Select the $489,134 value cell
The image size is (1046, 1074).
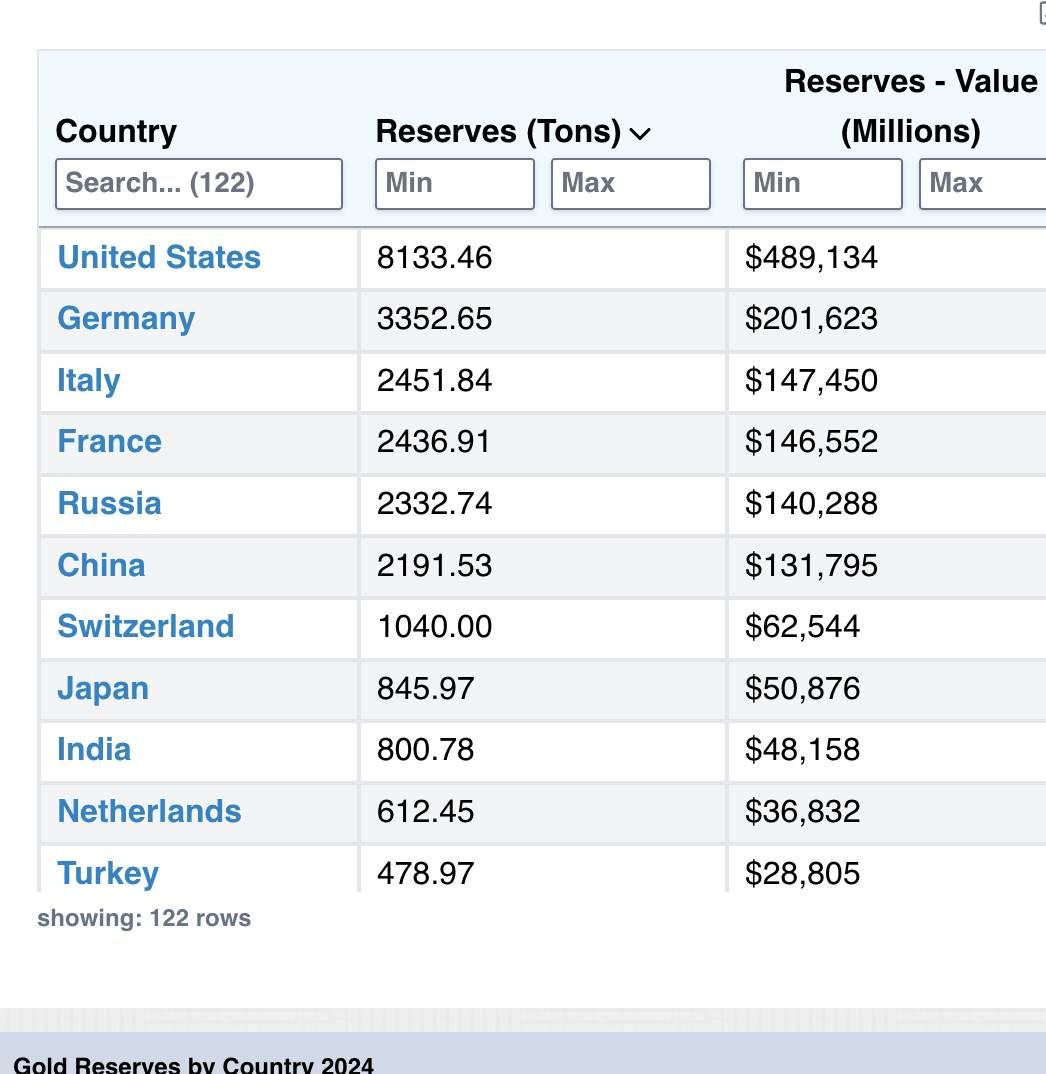click(887, 258)
